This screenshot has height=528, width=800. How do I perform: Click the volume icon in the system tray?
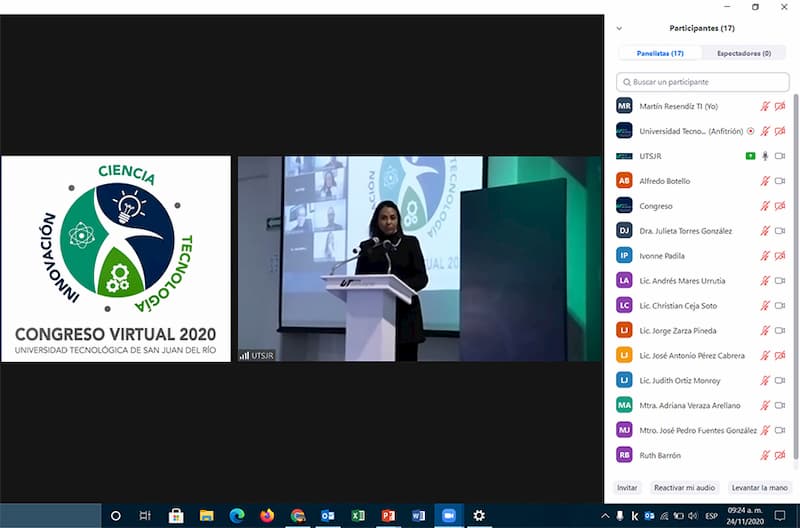point(693,516)
